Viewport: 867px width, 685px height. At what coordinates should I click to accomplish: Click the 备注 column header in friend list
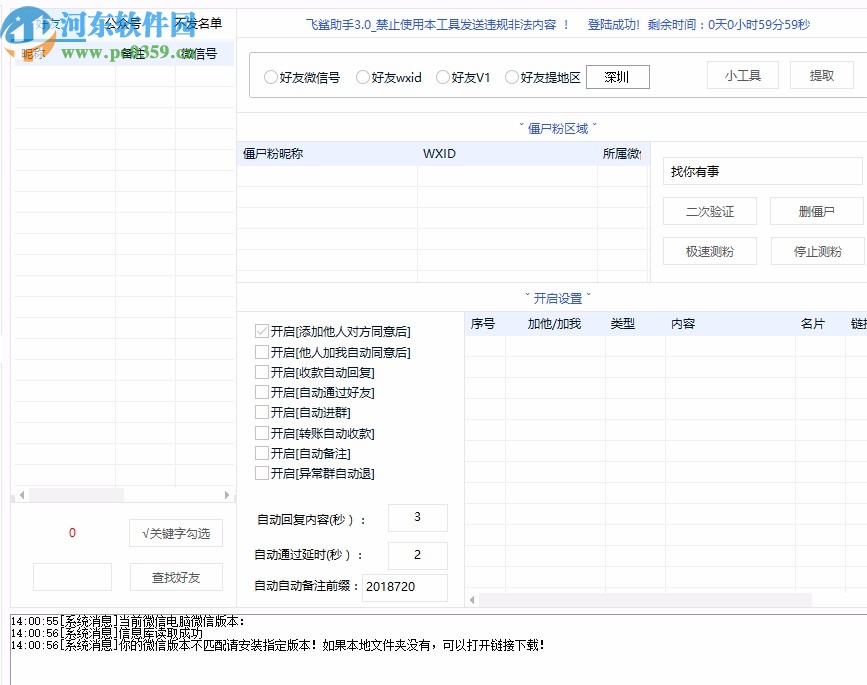click(x=145, y=54)
